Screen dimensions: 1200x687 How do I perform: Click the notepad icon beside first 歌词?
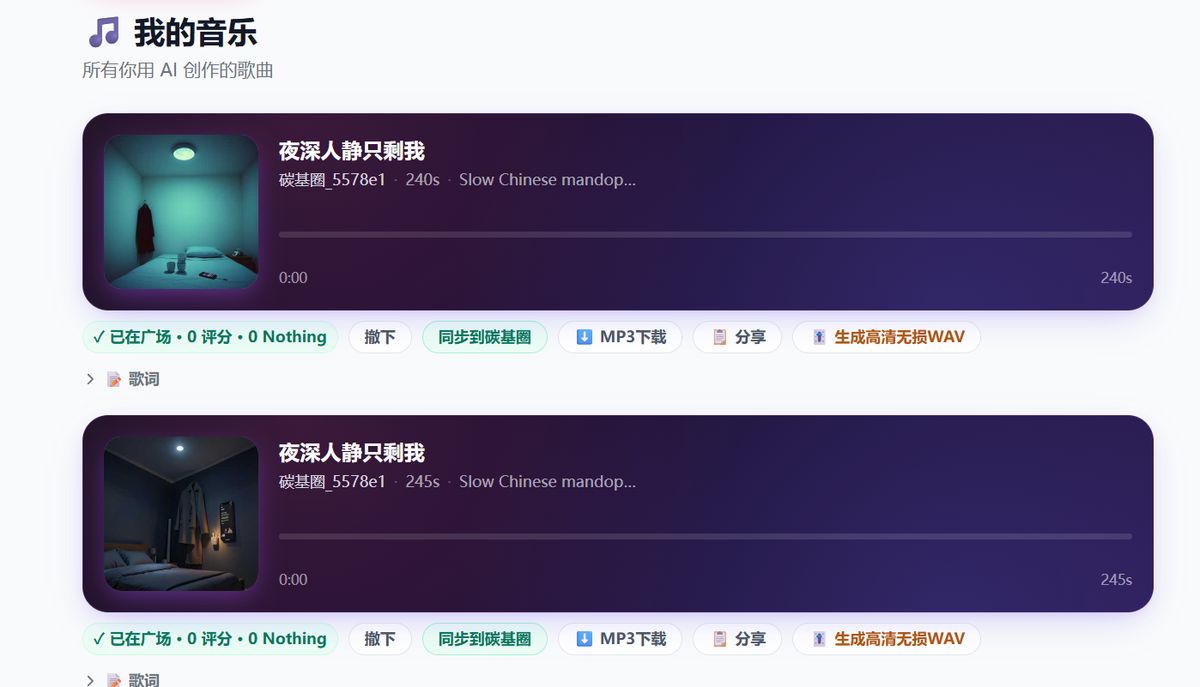click(x=114, y=379)
